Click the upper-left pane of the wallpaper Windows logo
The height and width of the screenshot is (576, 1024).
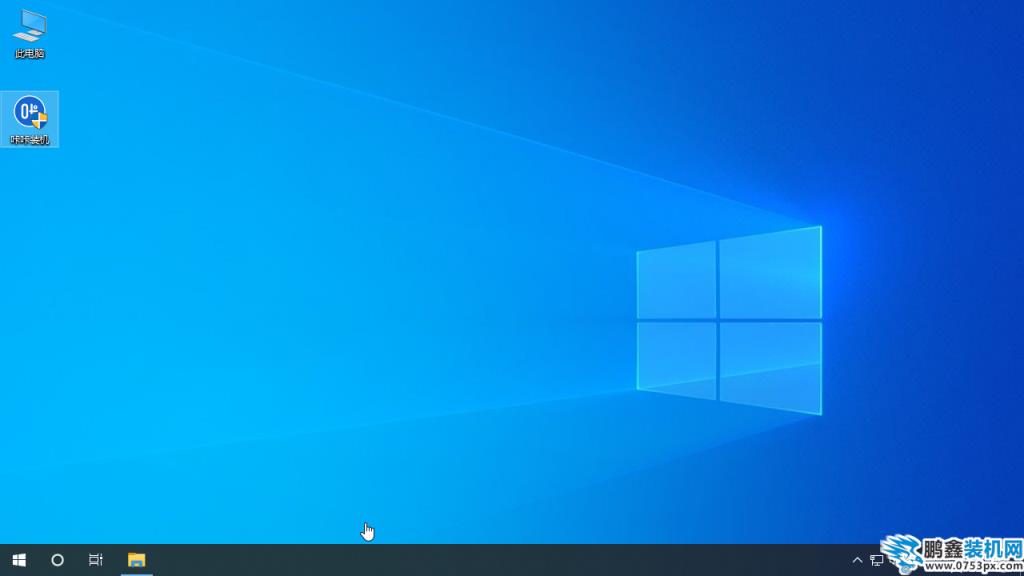click(677, 281)
